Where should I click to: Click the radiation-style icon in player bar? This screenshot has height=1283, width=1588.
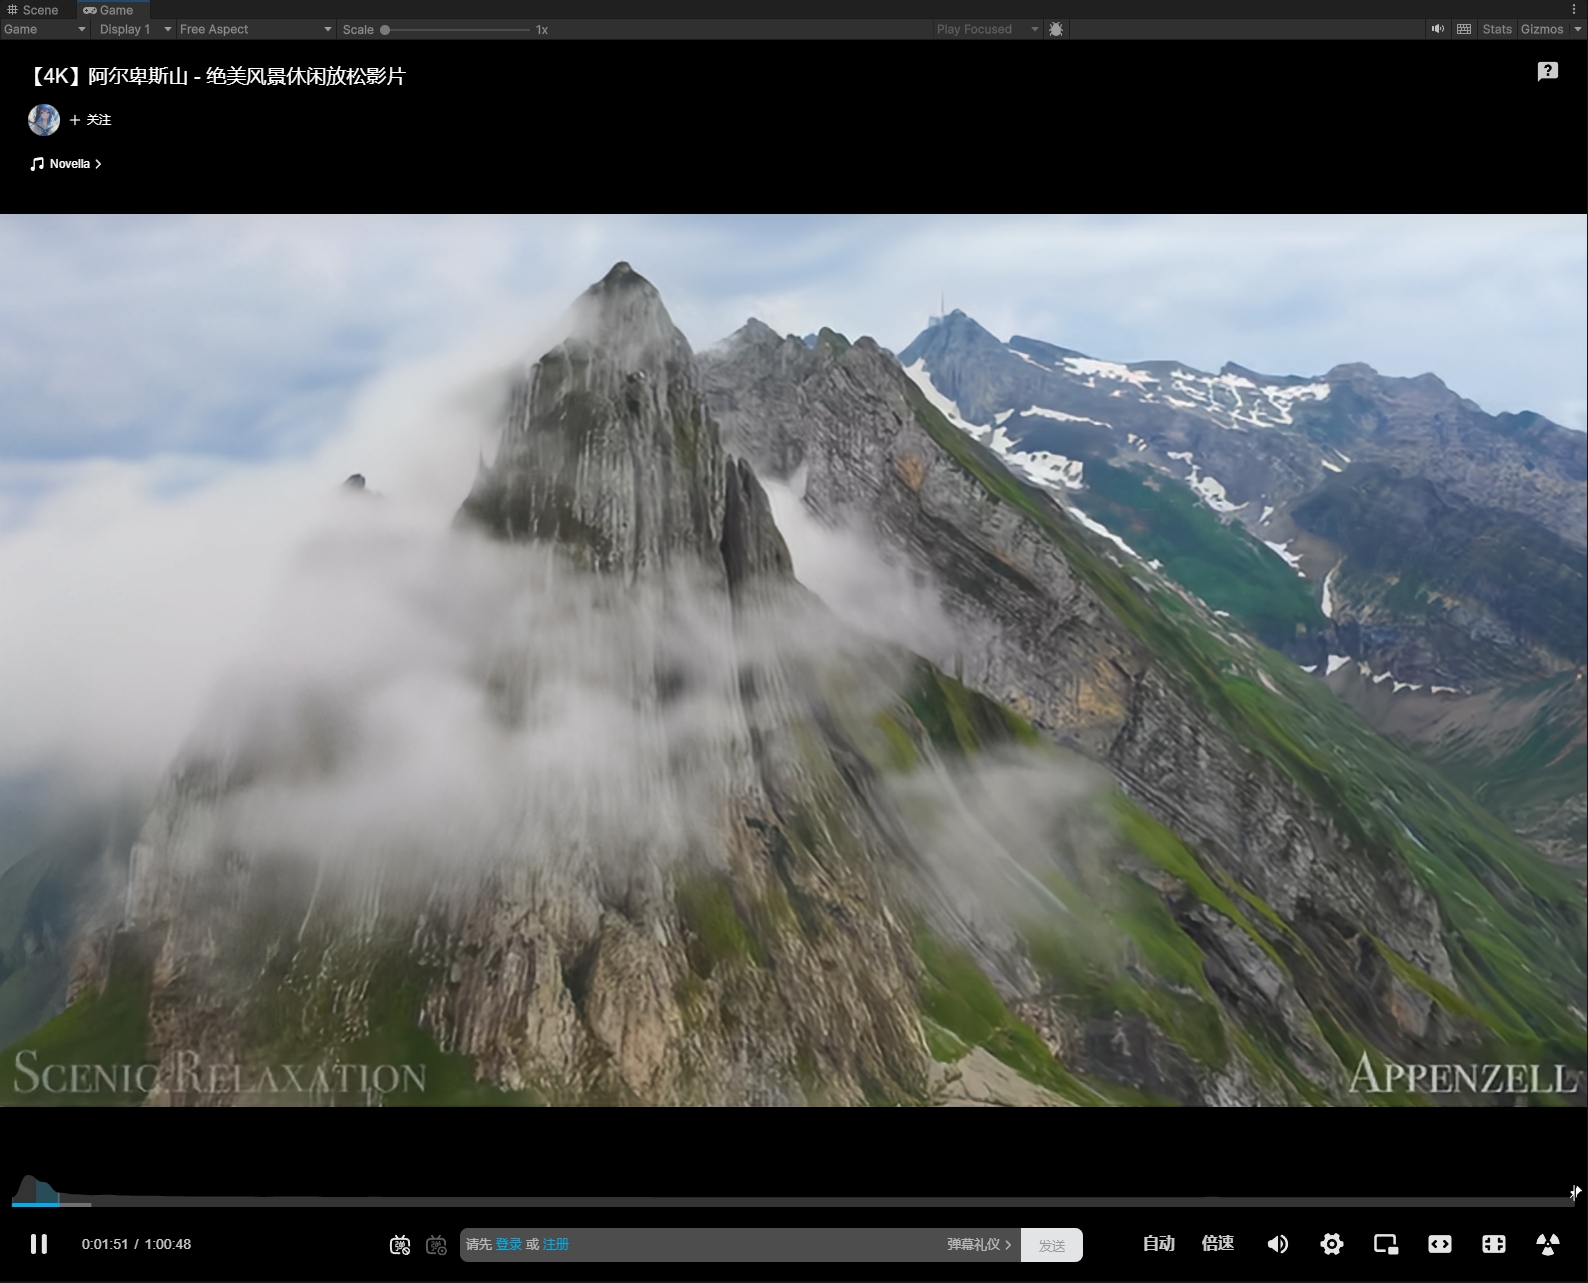click(1547, 1244)
